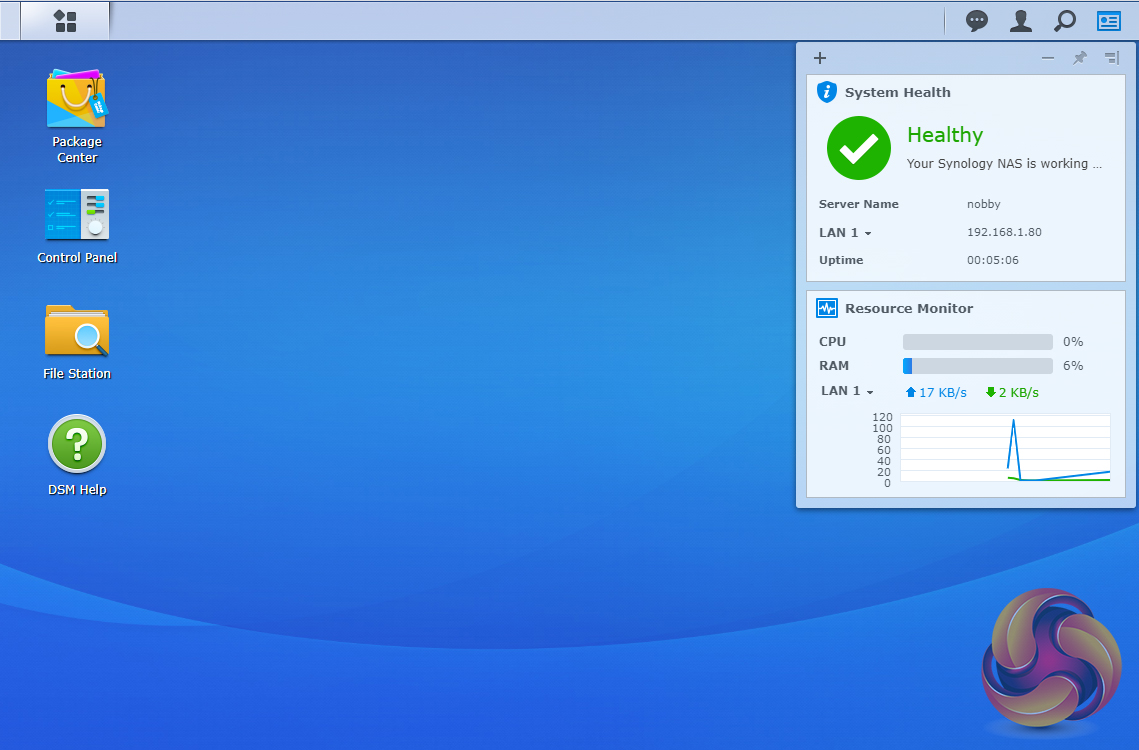Click the Server Name label
1139x750 pixels.
[859, 204]
